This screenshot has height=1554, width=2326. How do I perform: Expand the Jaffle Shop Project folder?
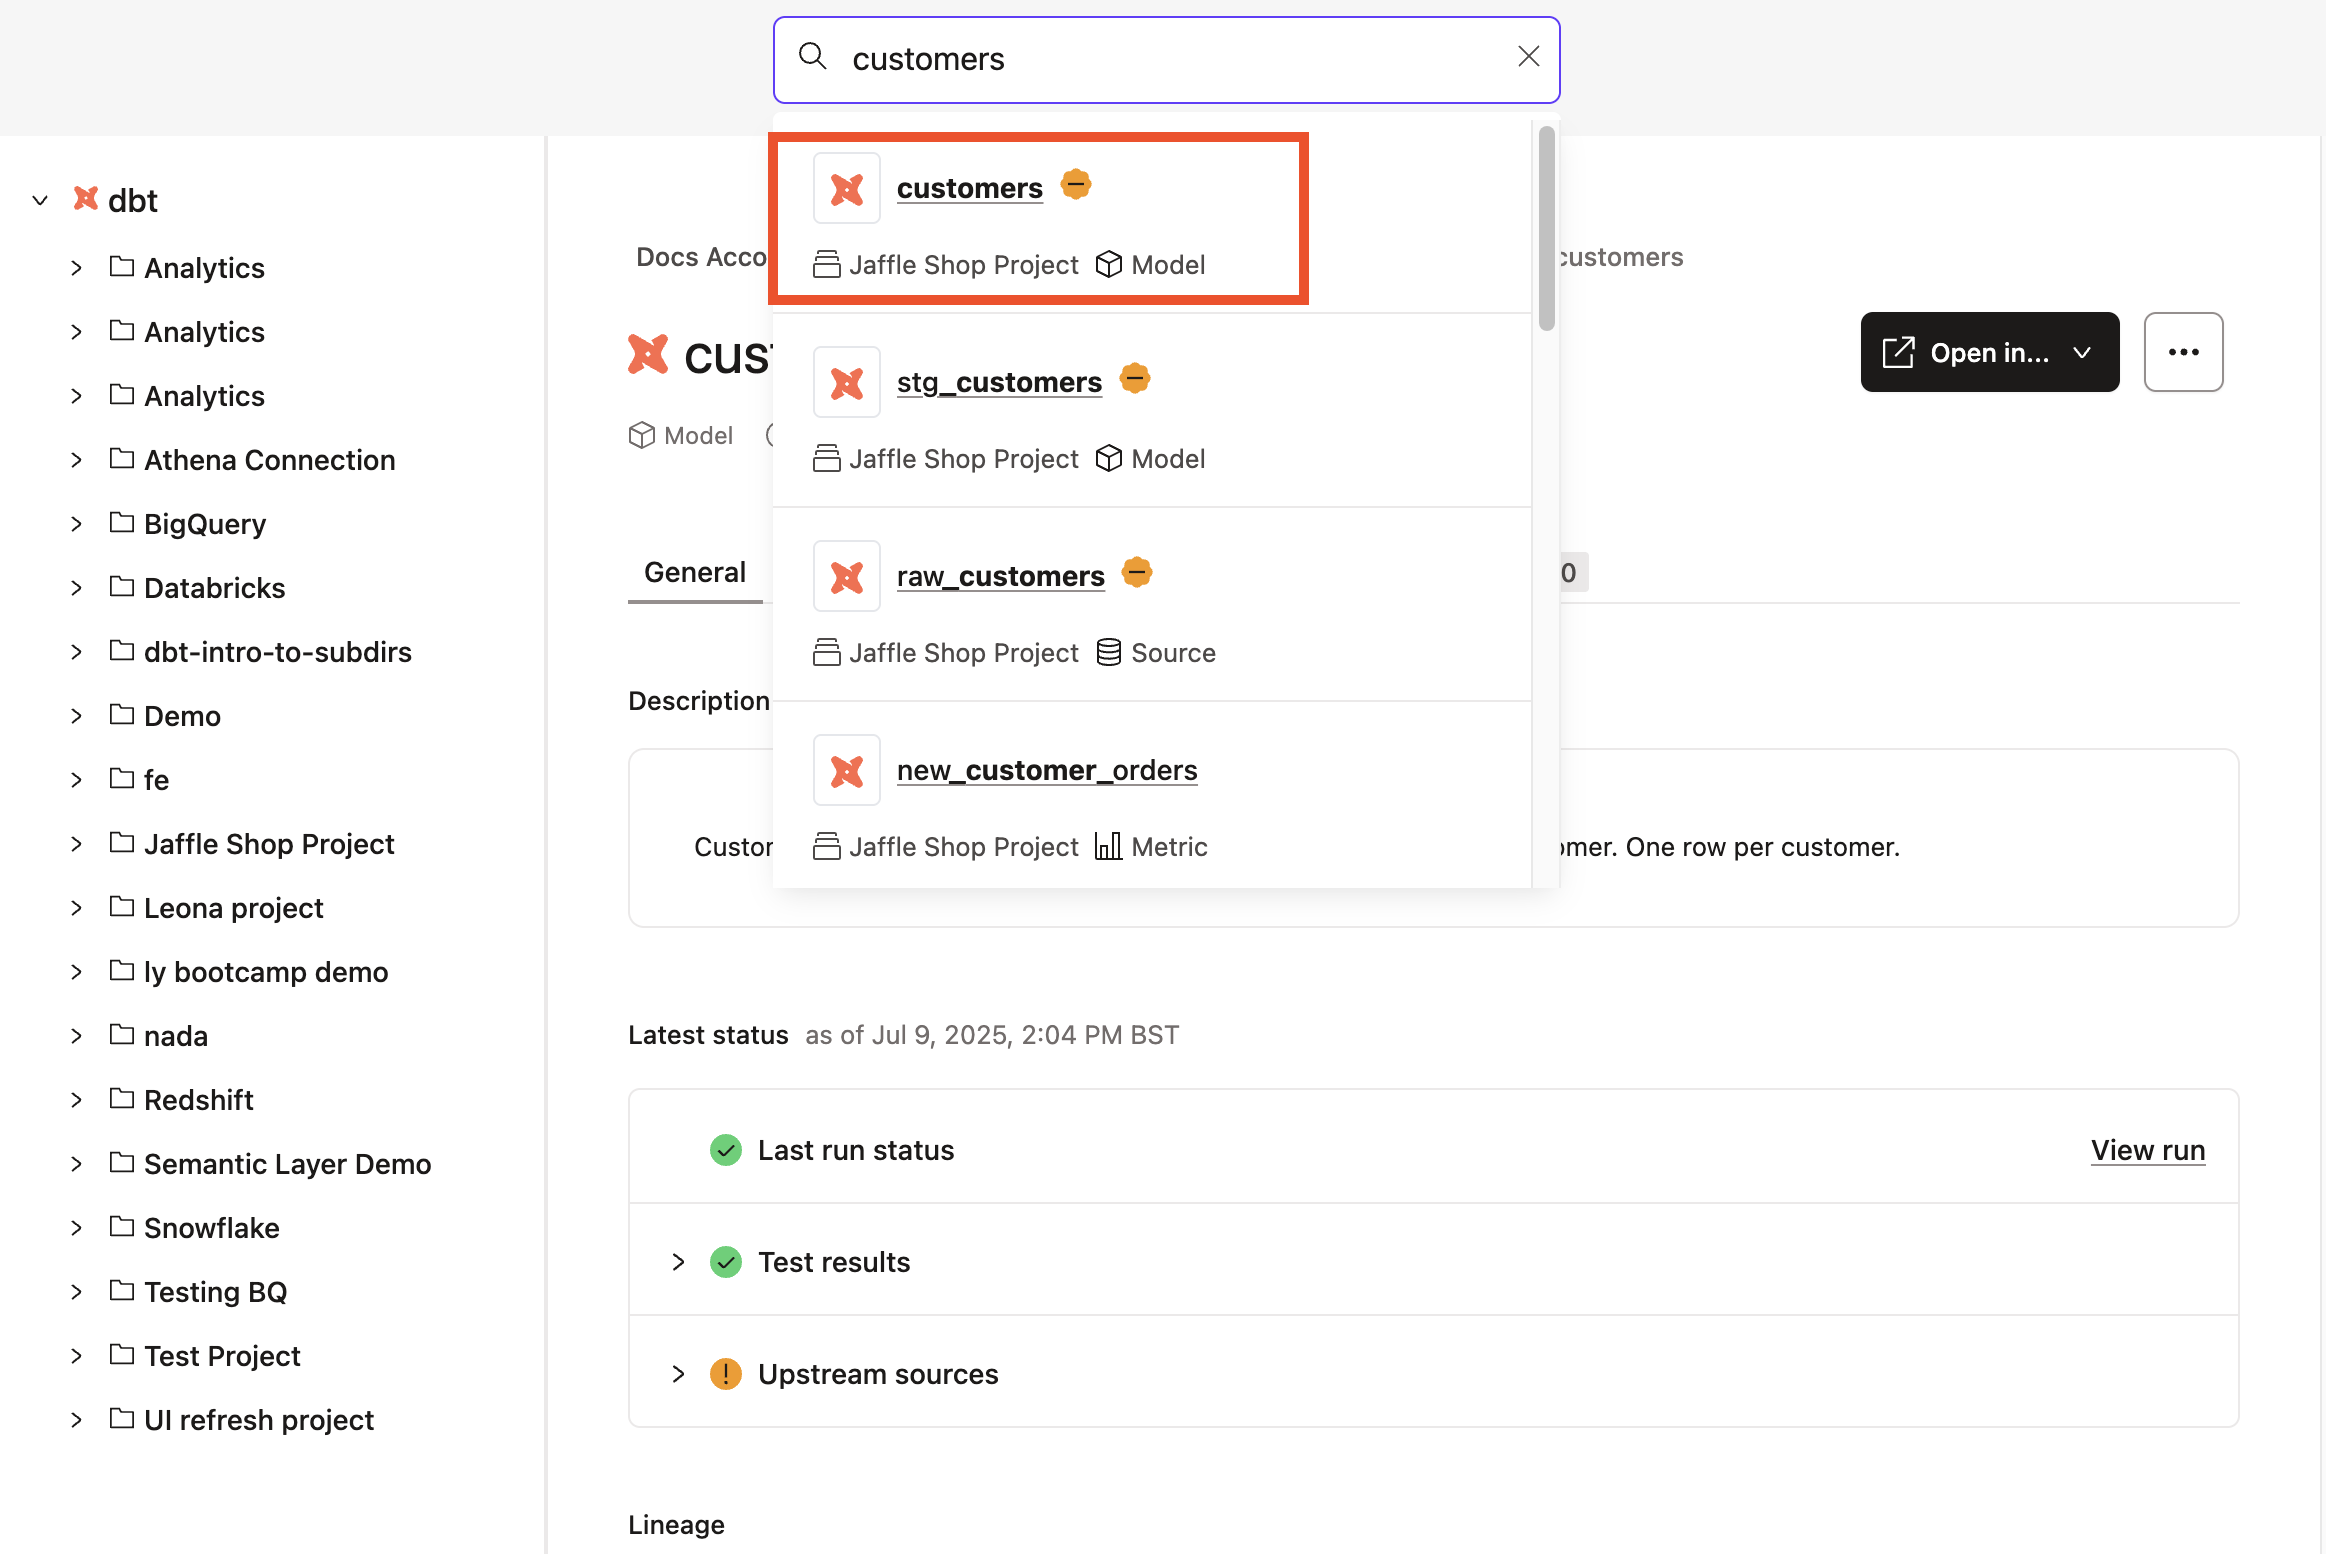coord(77,843)
